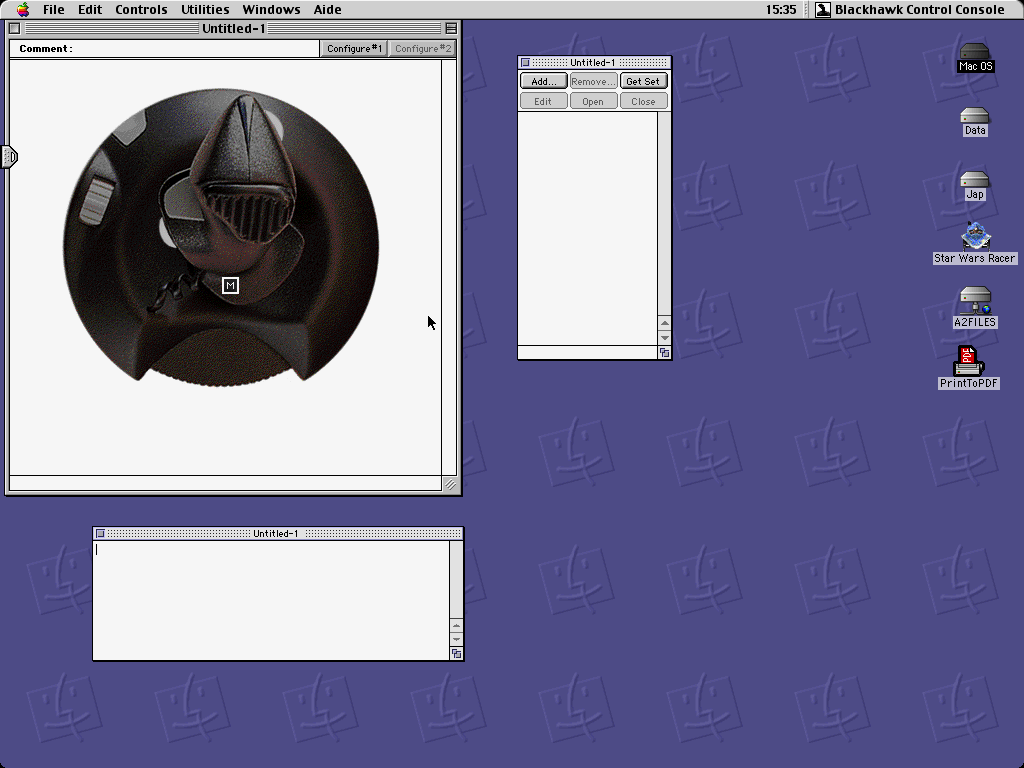Close the set list Untitled-1 window
This screenshot has height=768, width=1024.
point(525,63)
